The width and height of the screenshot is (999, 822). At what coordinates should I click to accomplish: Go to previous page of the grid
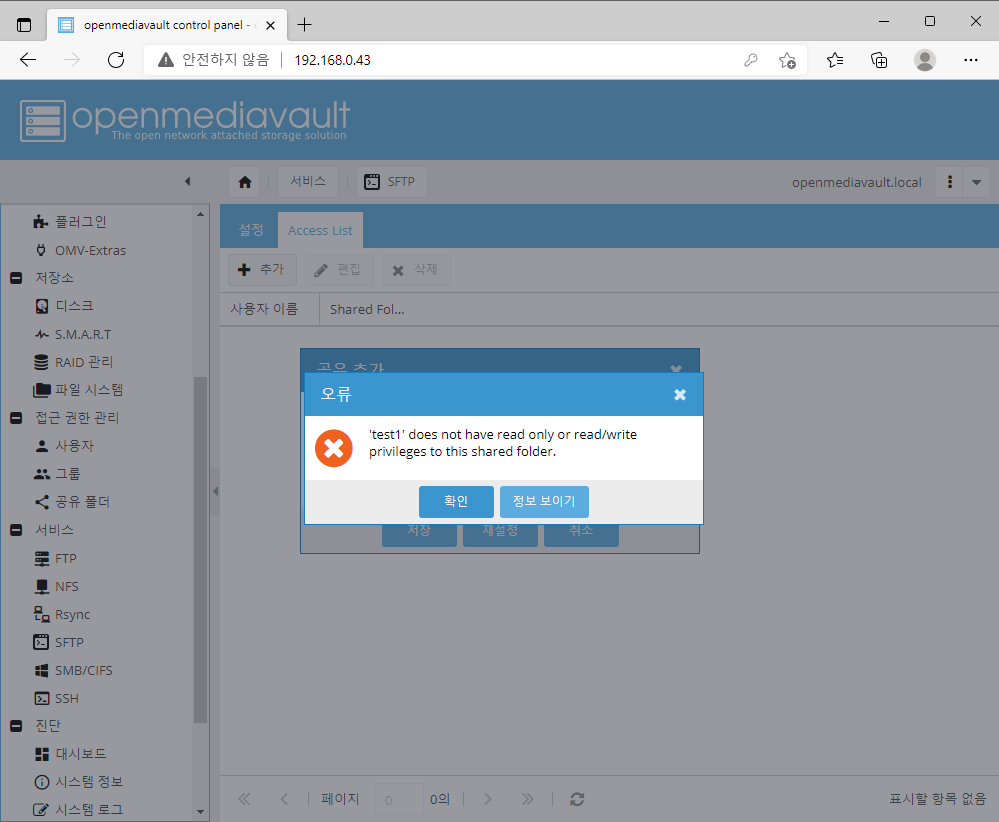284,799
